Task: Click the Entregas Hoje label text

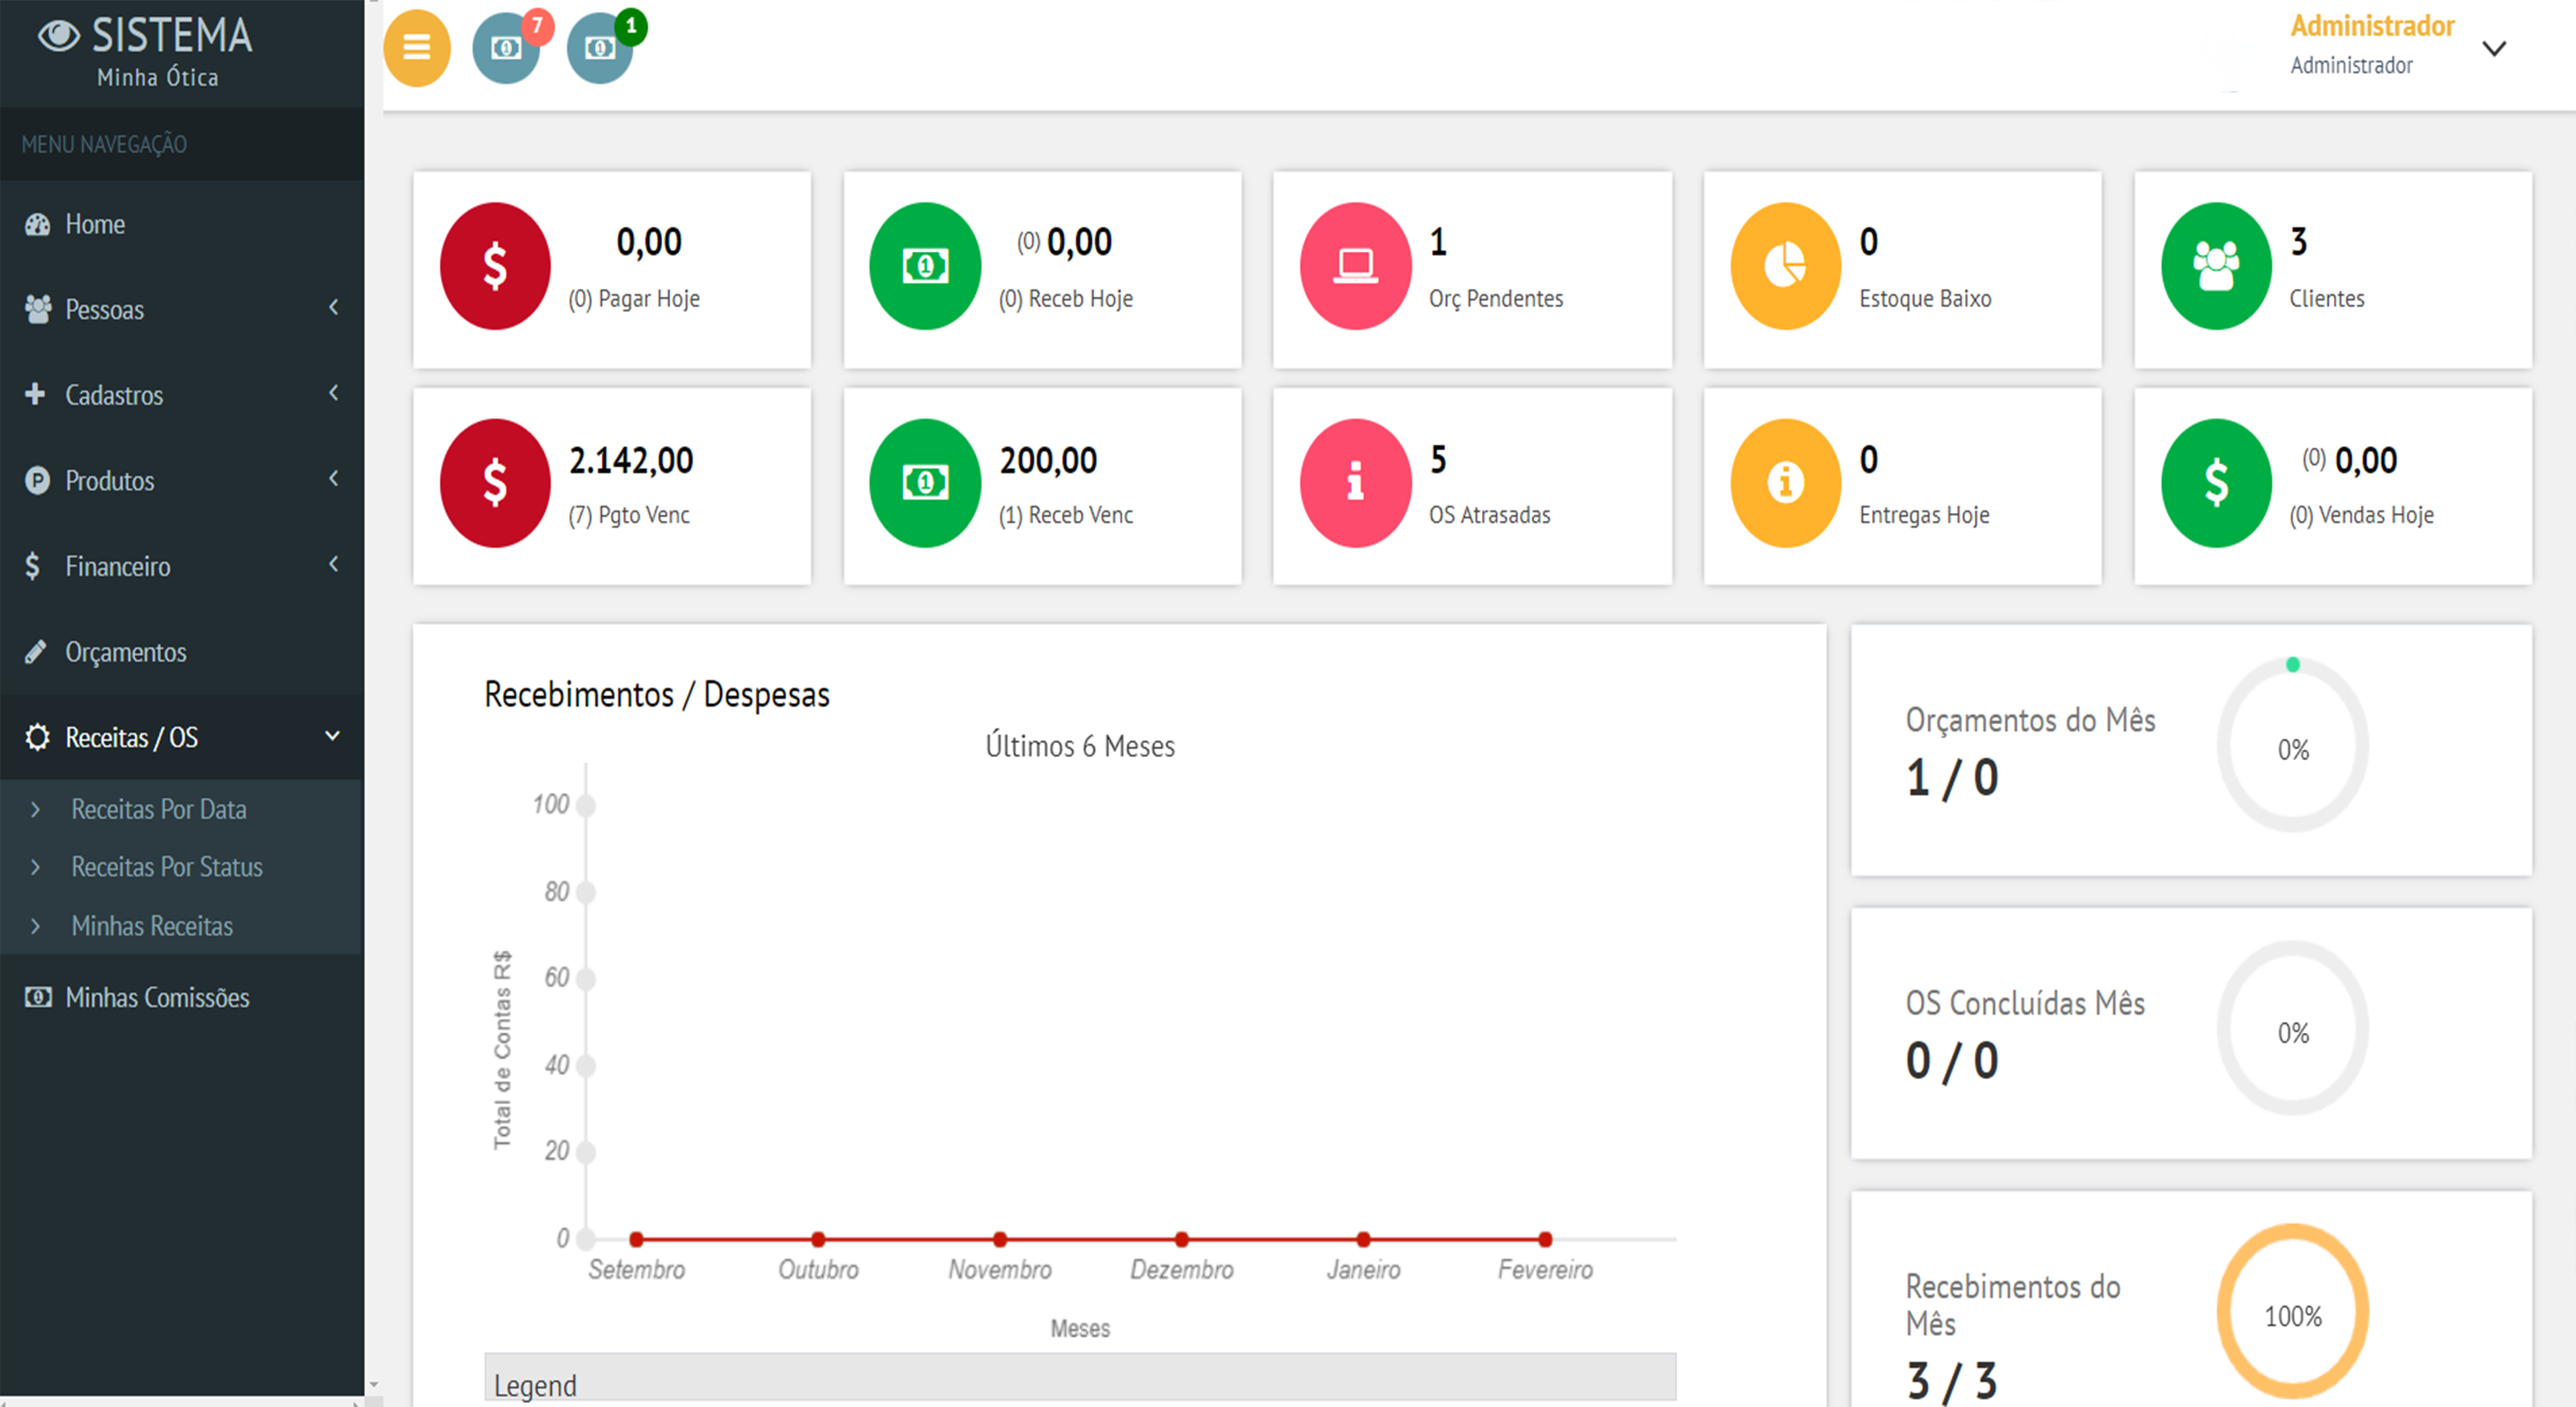Action: click(1924, 515)
